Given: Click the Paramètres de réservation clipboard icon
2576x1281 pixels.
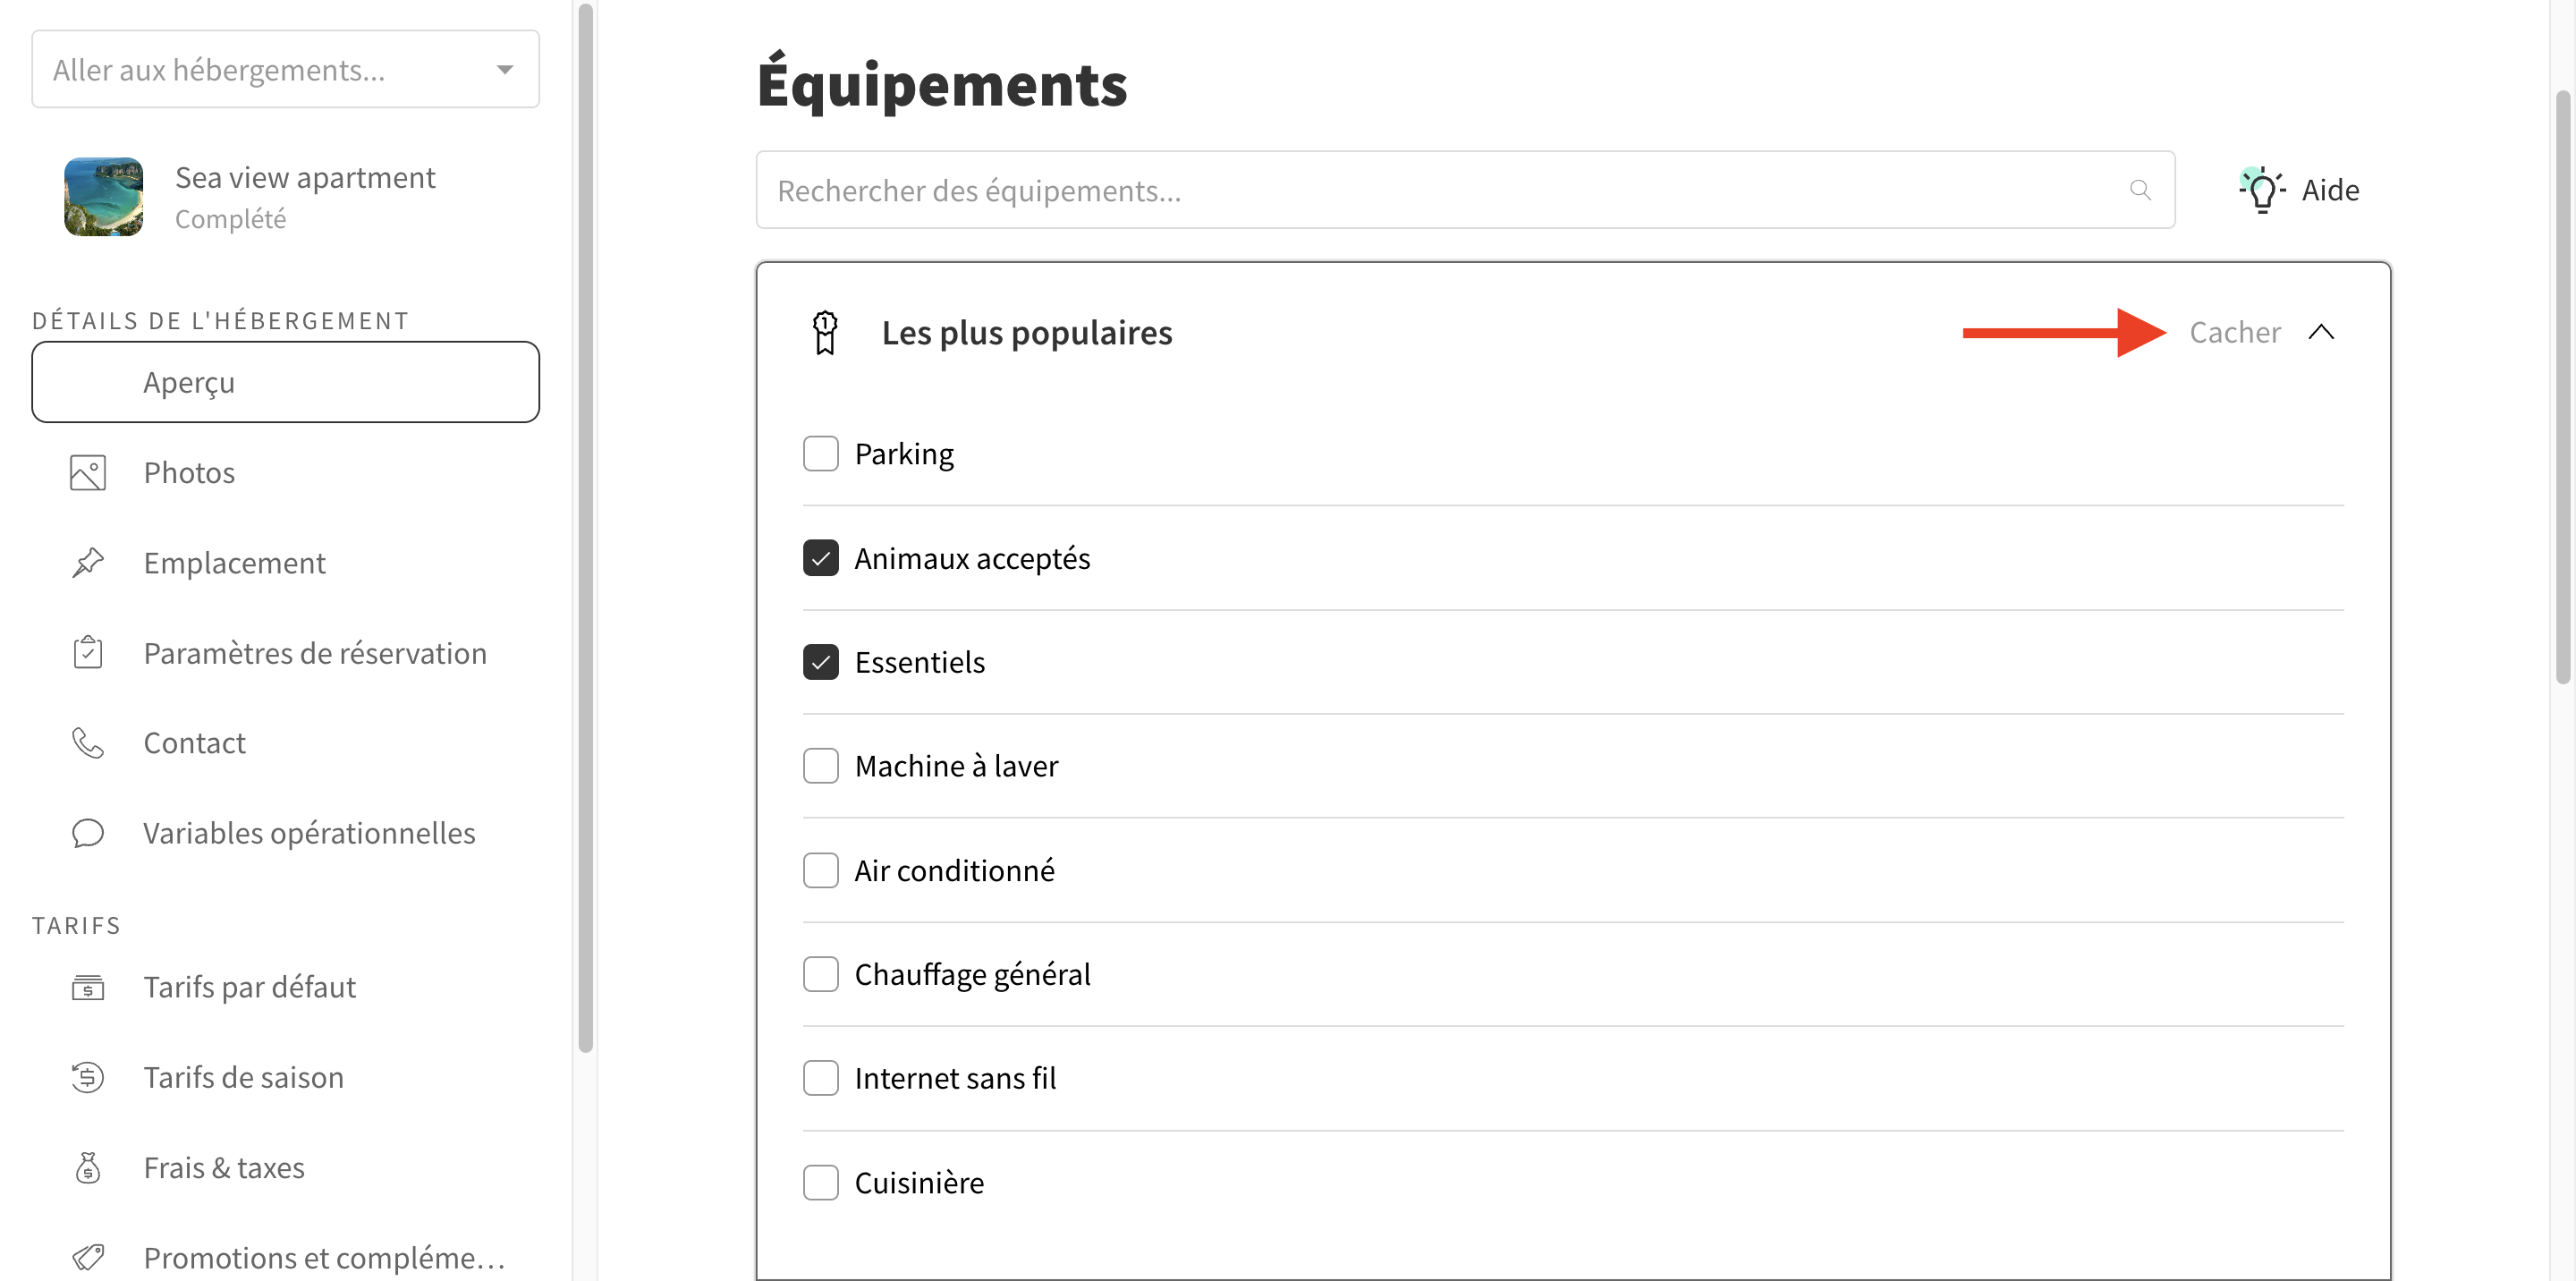Looking at the screenshot, I should pos(88,652).
